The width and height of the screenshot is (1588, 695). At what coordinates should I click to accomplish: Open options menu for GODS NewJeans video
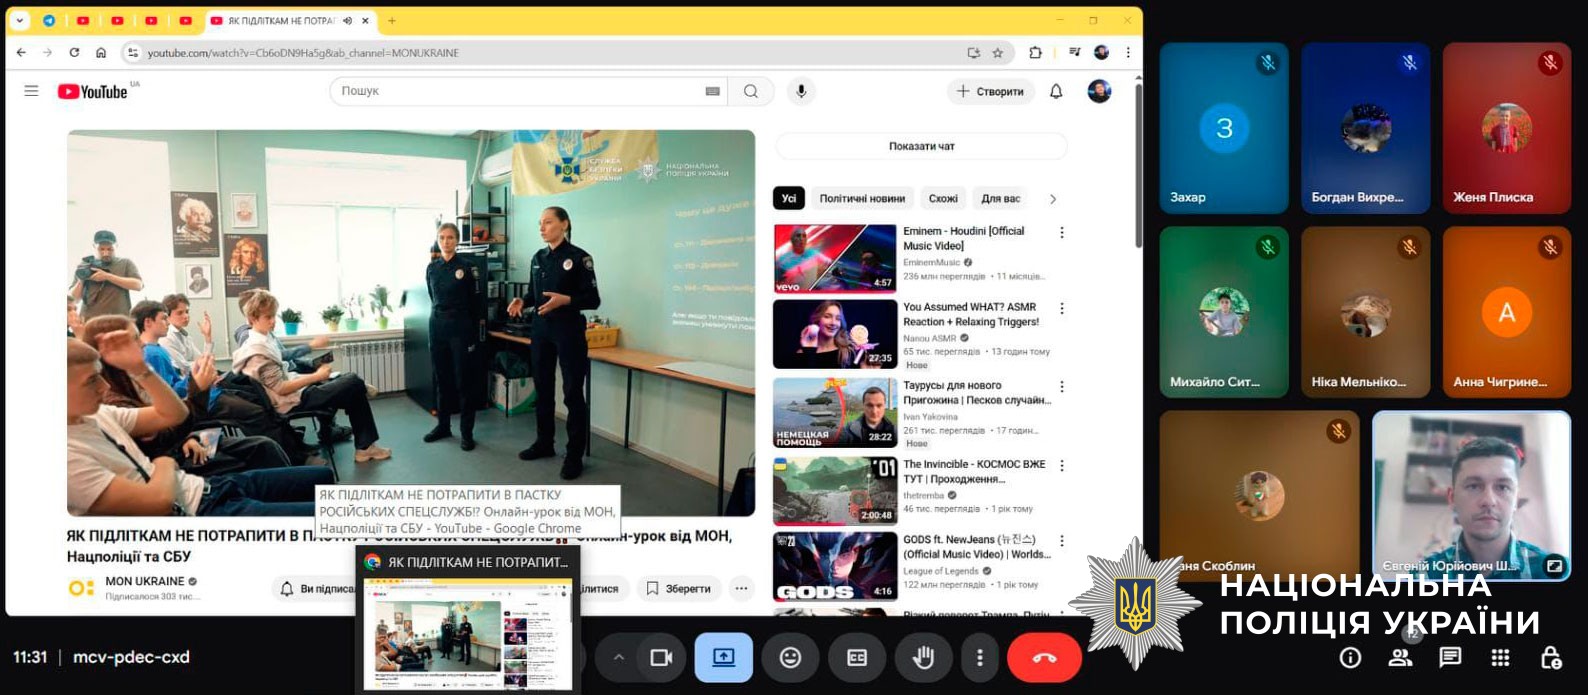tap(1062, 541)
